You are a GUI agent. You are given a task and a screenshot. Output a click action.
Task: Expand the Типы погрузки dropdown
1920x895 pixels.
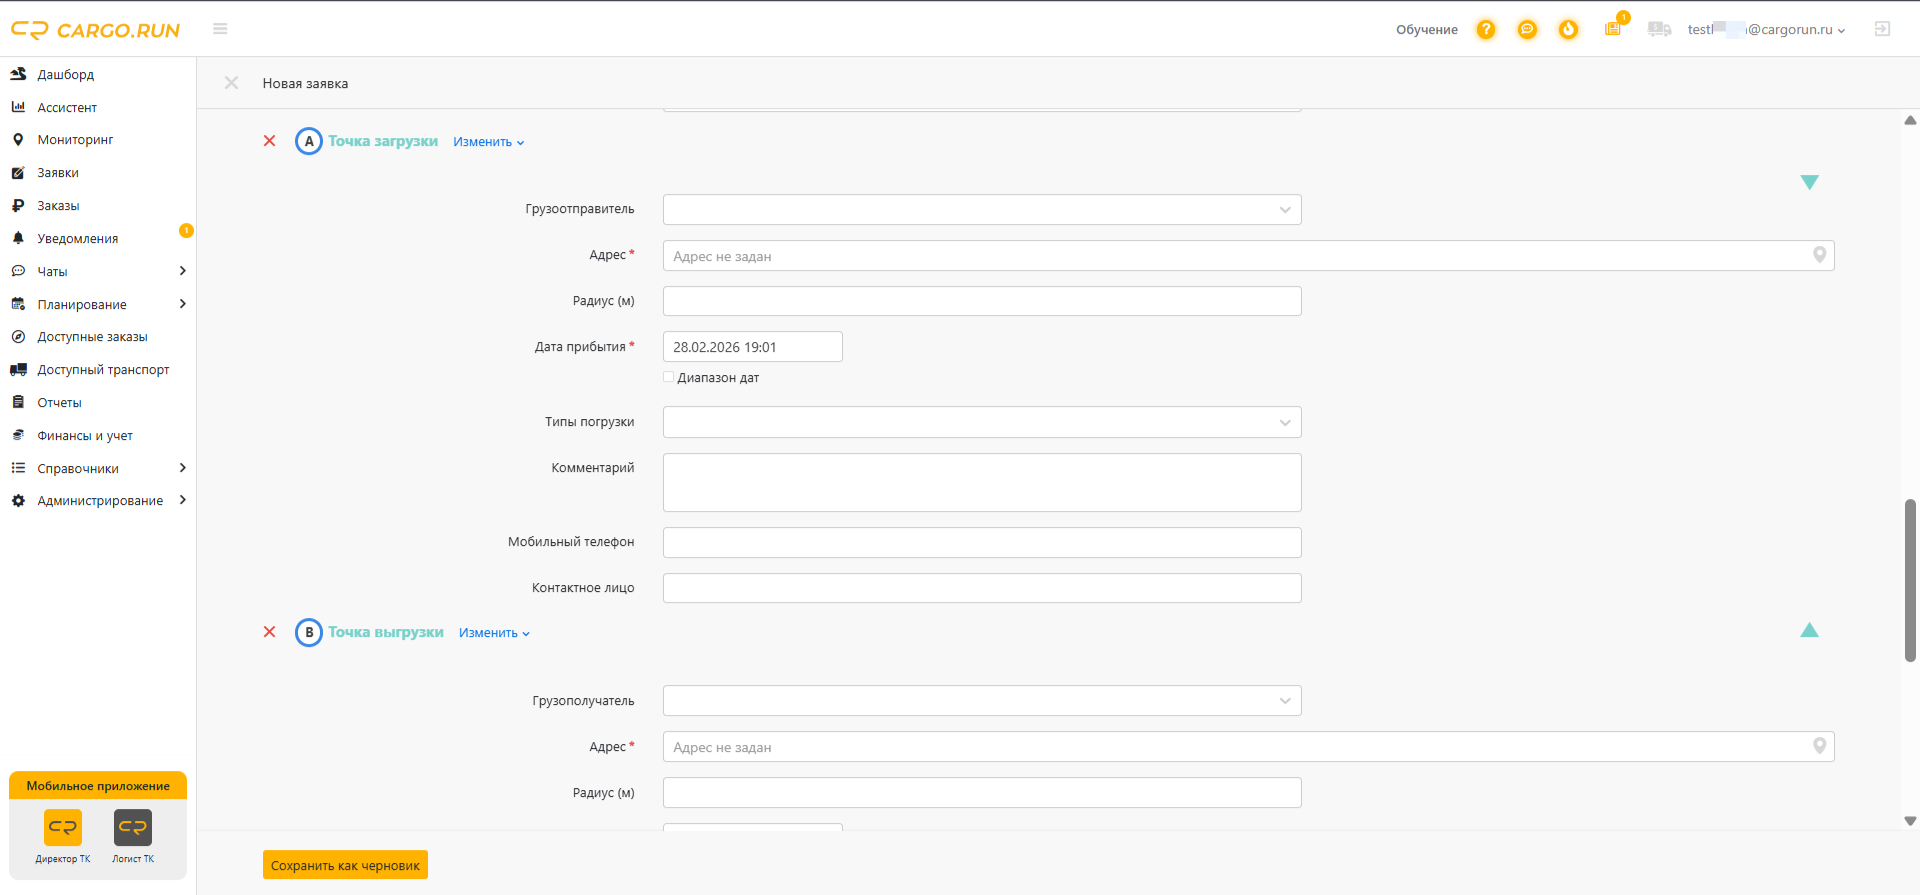click(982, 422)
